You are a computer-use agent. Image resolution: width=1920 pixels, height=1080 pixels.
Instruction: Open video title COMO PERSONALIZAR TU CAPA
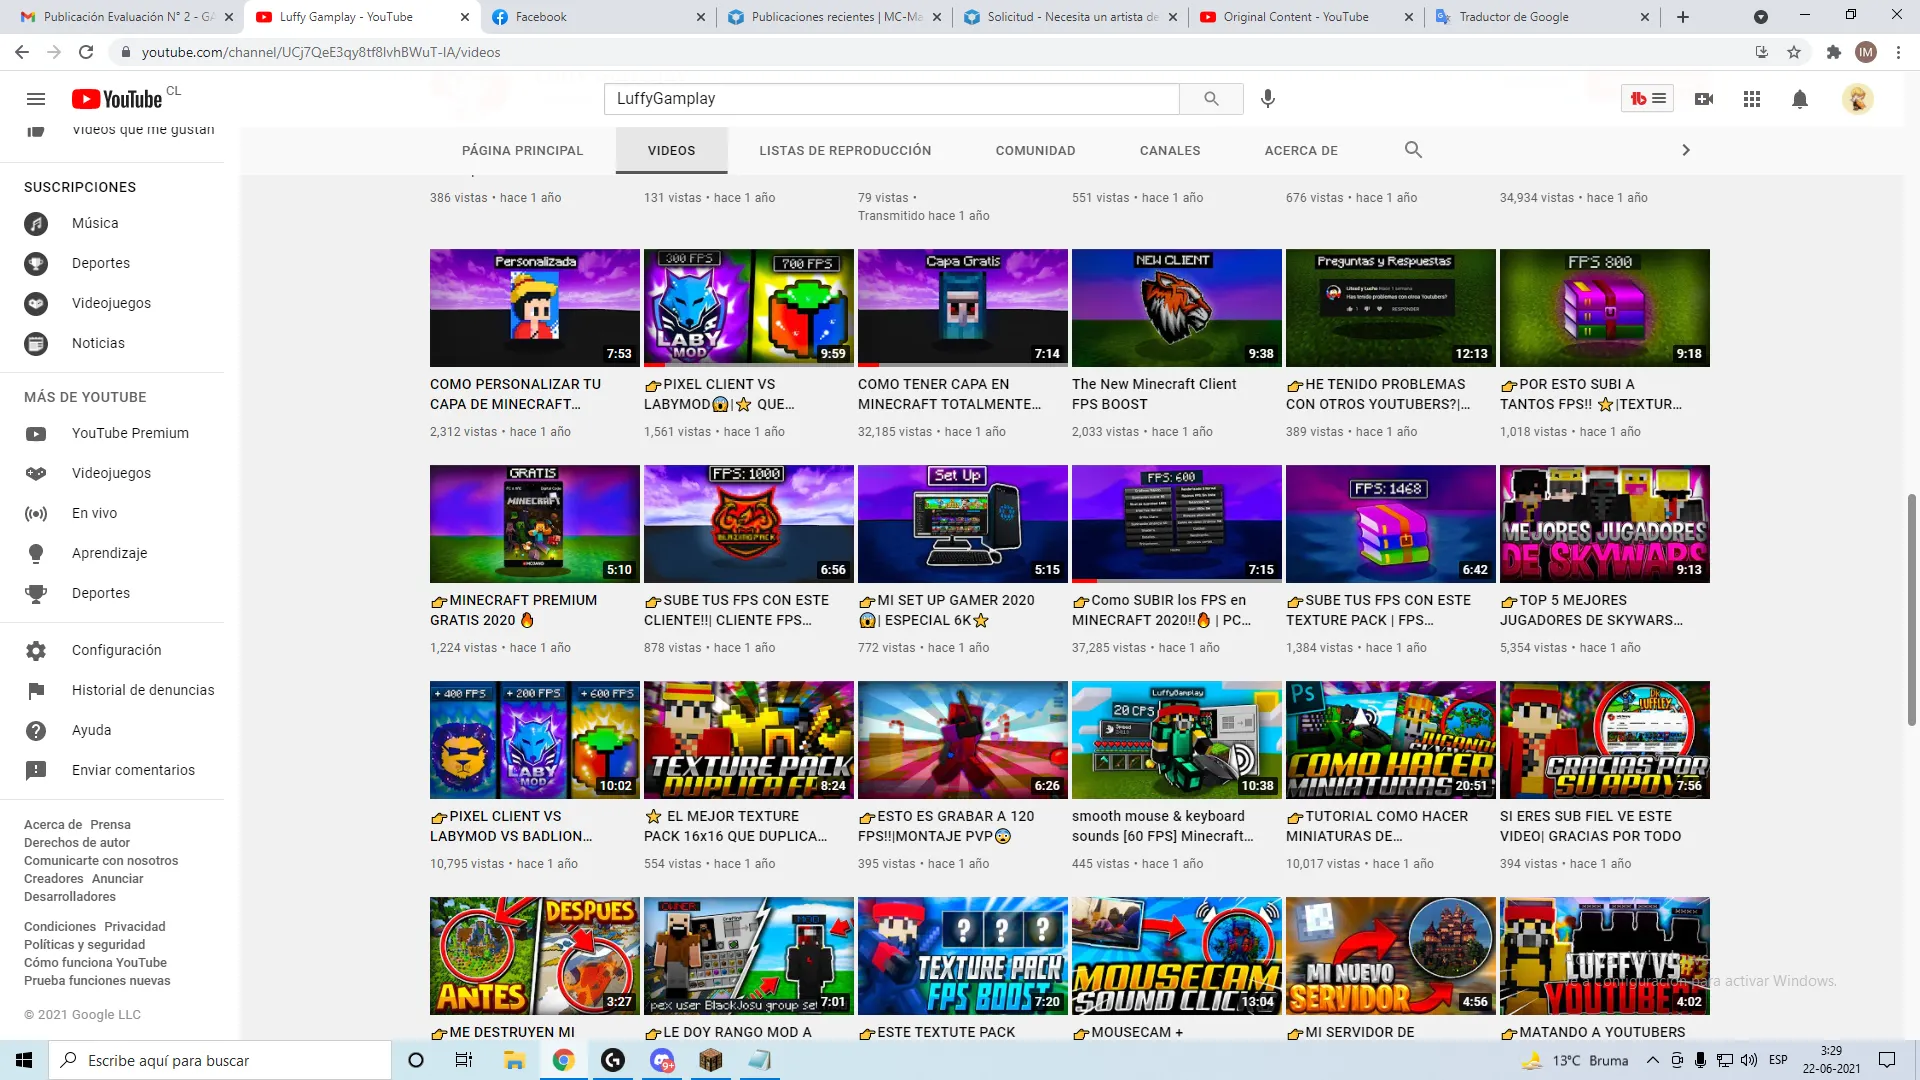515,394
